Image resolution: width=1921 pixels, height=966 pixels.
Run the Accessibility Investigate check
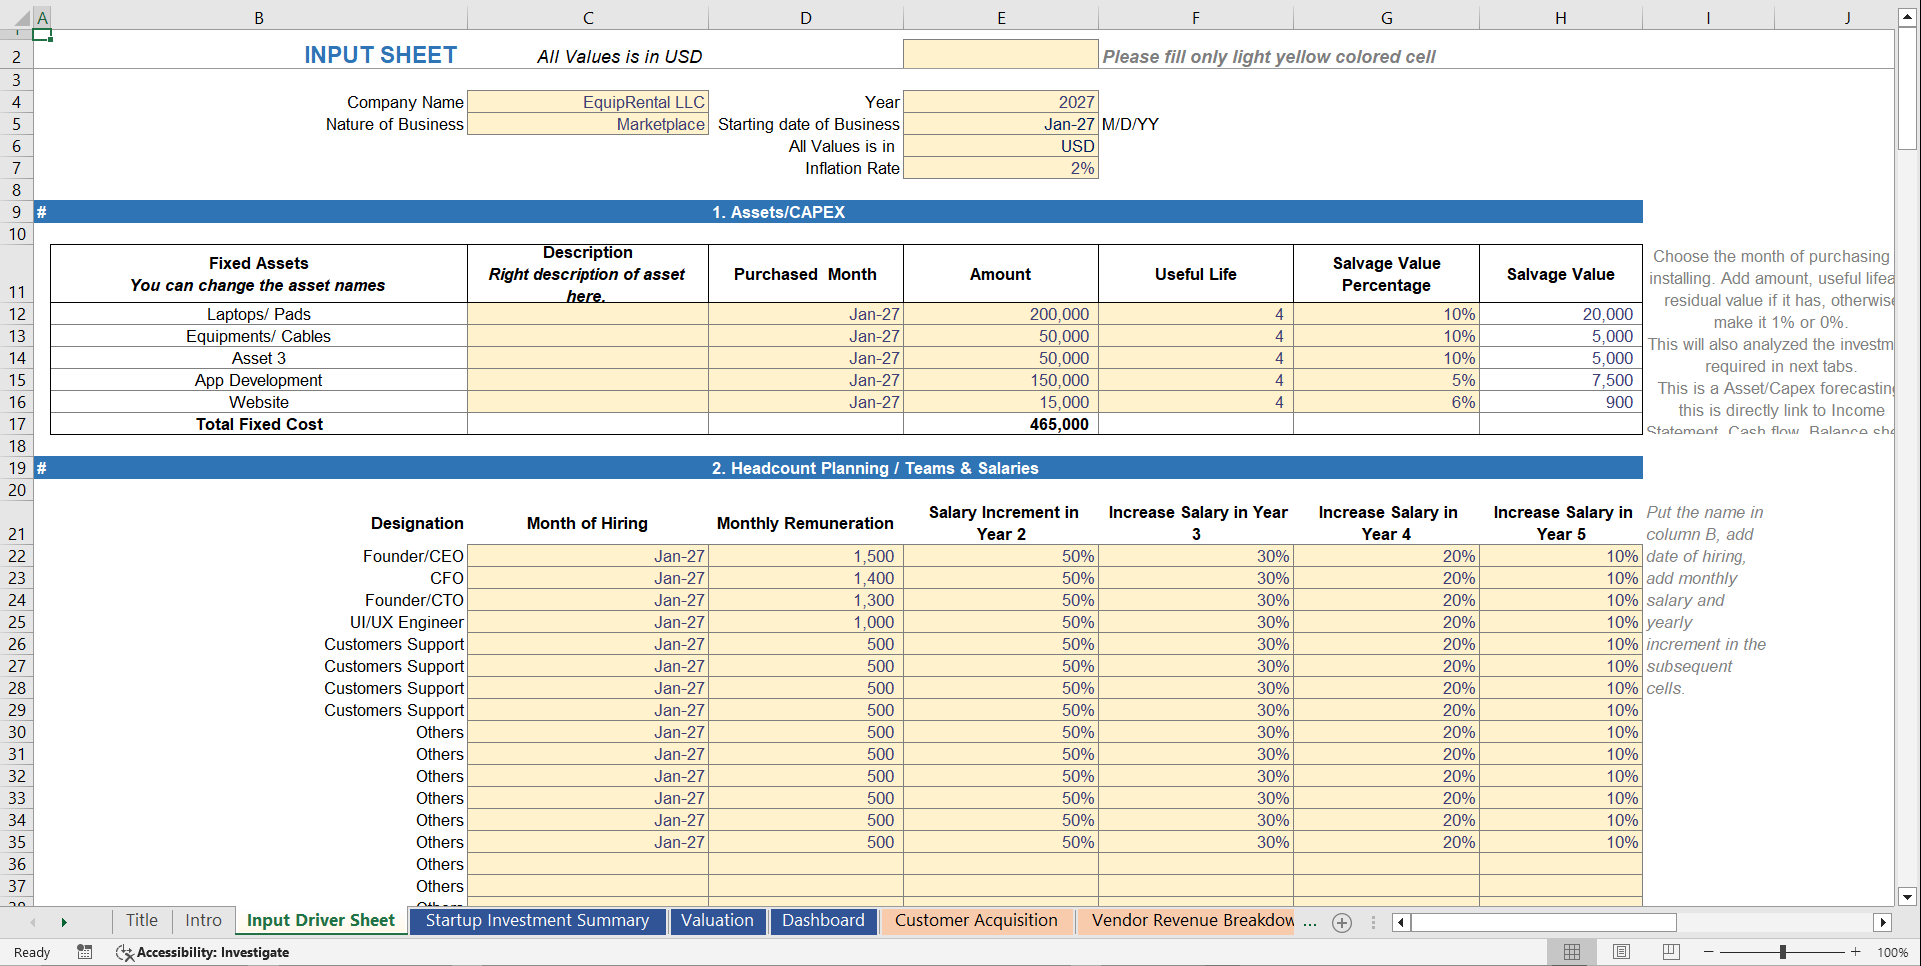[x=203, y=952]
